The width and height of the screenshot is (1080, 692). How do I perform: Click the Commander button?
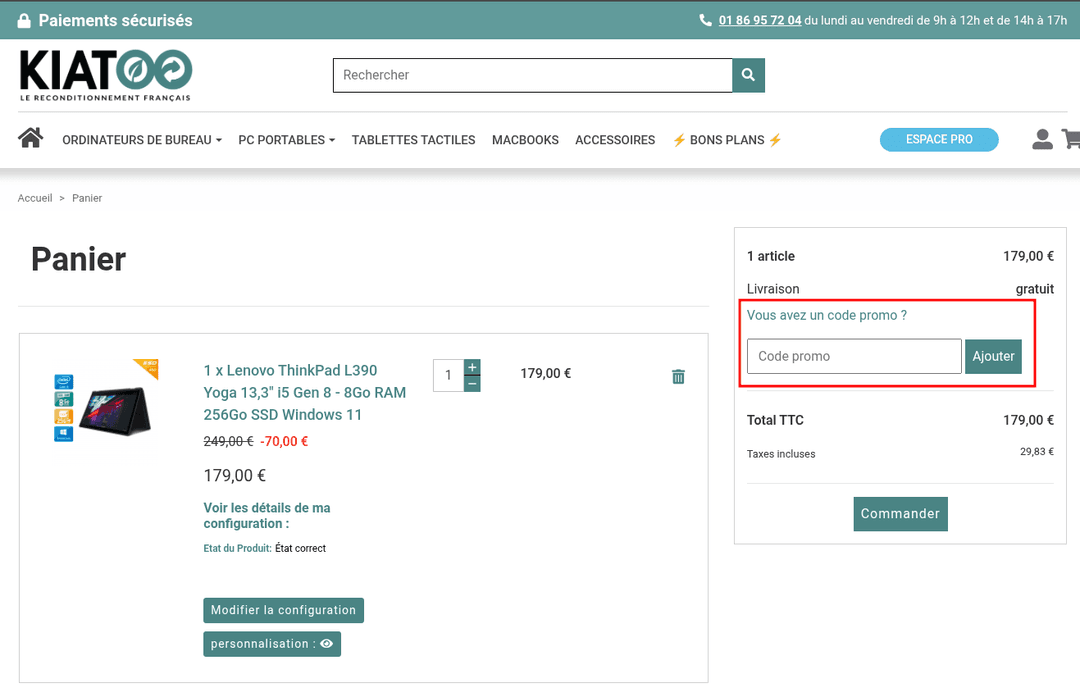click(900, 514)
